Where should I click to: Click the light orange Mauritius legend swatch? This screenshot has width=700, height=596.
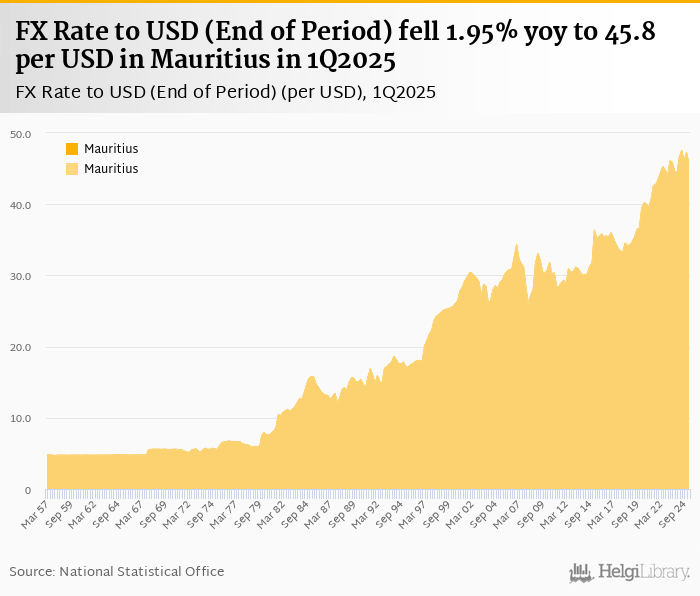(x=72, y=169)
